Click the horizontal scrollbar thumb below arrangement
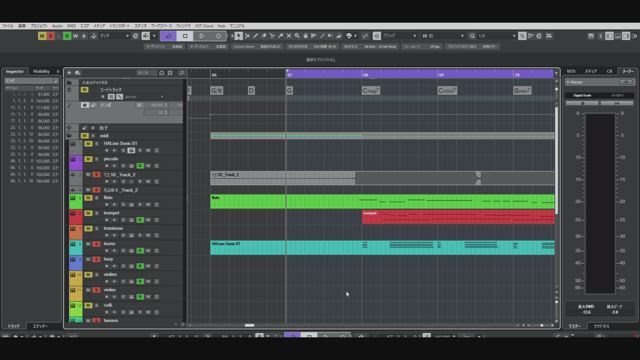The image size is (640, 360). click(x=249, y=325)
